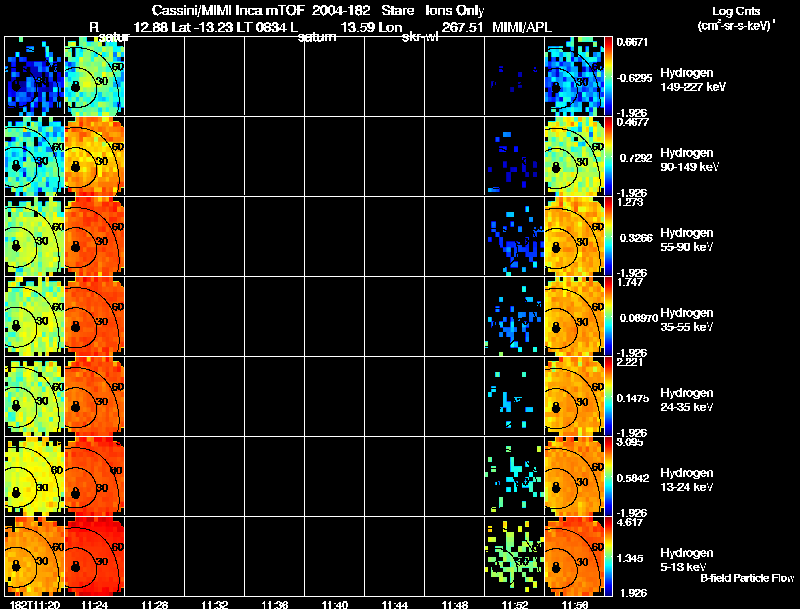
Task: Open the Hydrogen 55-90 keV image at 11:20
Action: click(34, 236)
